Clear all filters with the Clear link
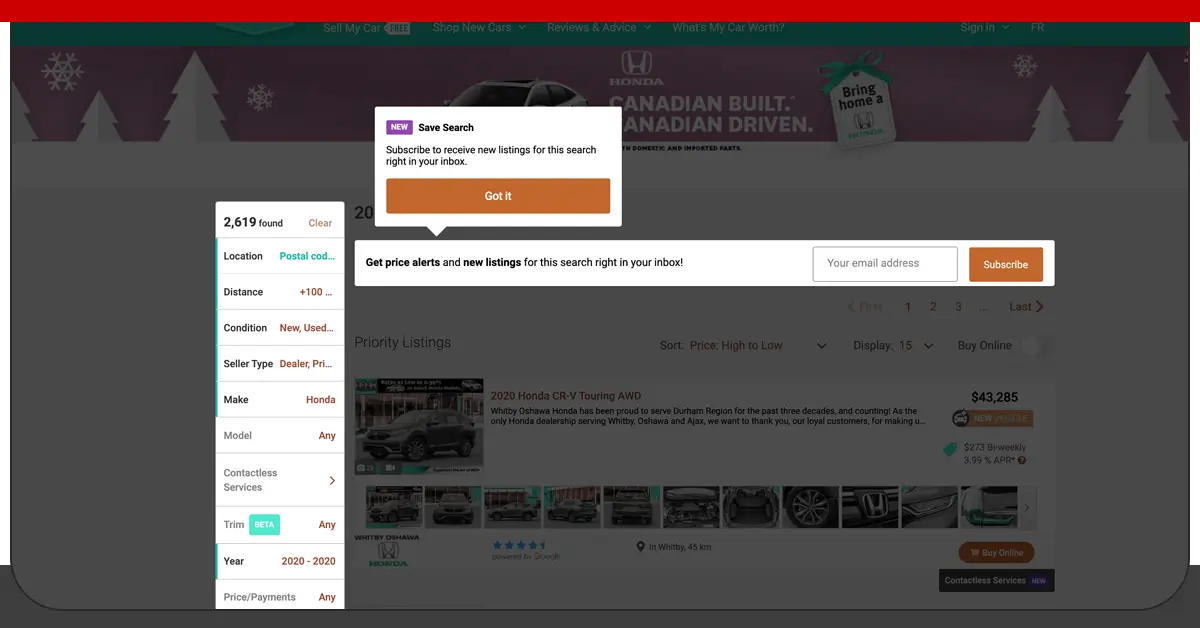The width and height of the screenshot is (1200, 628). 320,223
